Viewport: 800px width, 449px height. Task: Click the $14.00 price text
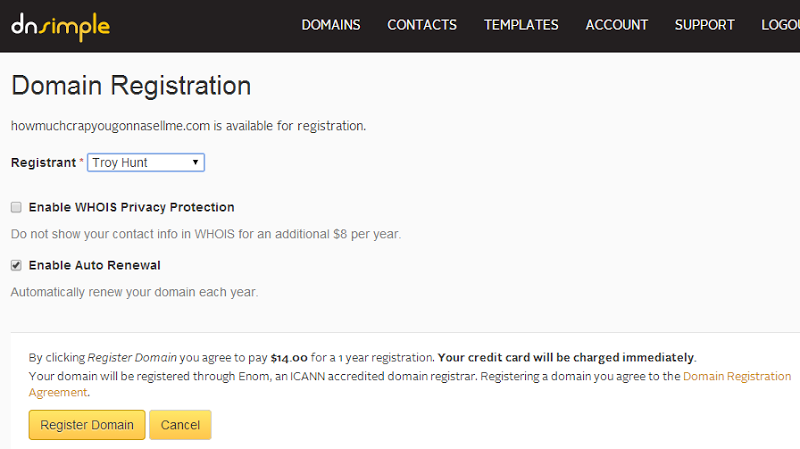tap(290, 357)
